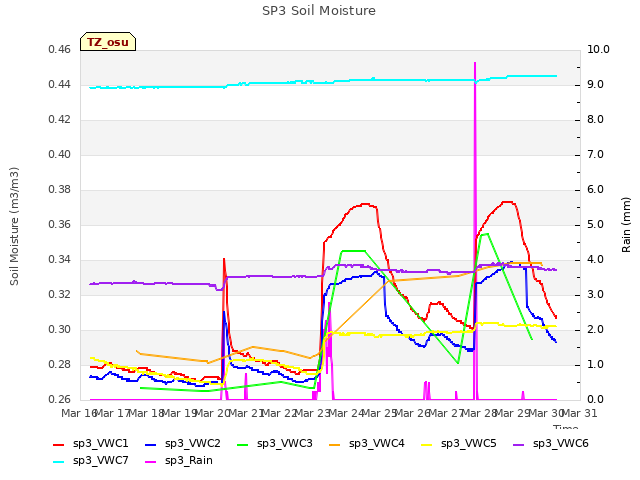This screenshot has height=480, width=640.
Task: Click the 0.42 left axis tick label
Action: coord(60,120)
